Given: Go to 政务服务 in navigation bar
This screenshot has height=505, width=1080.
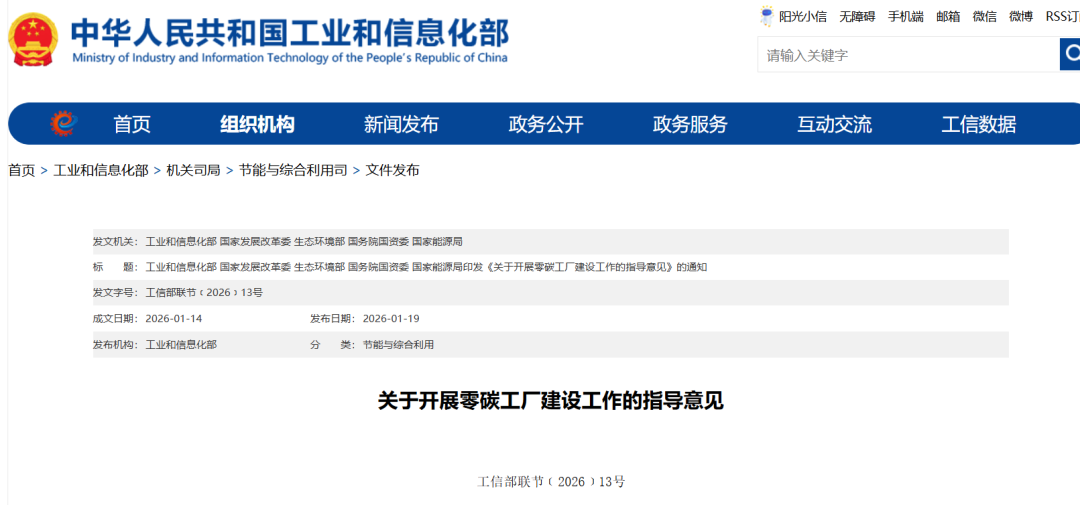Looking at the screenshot, I should click(x=690, y=124).
